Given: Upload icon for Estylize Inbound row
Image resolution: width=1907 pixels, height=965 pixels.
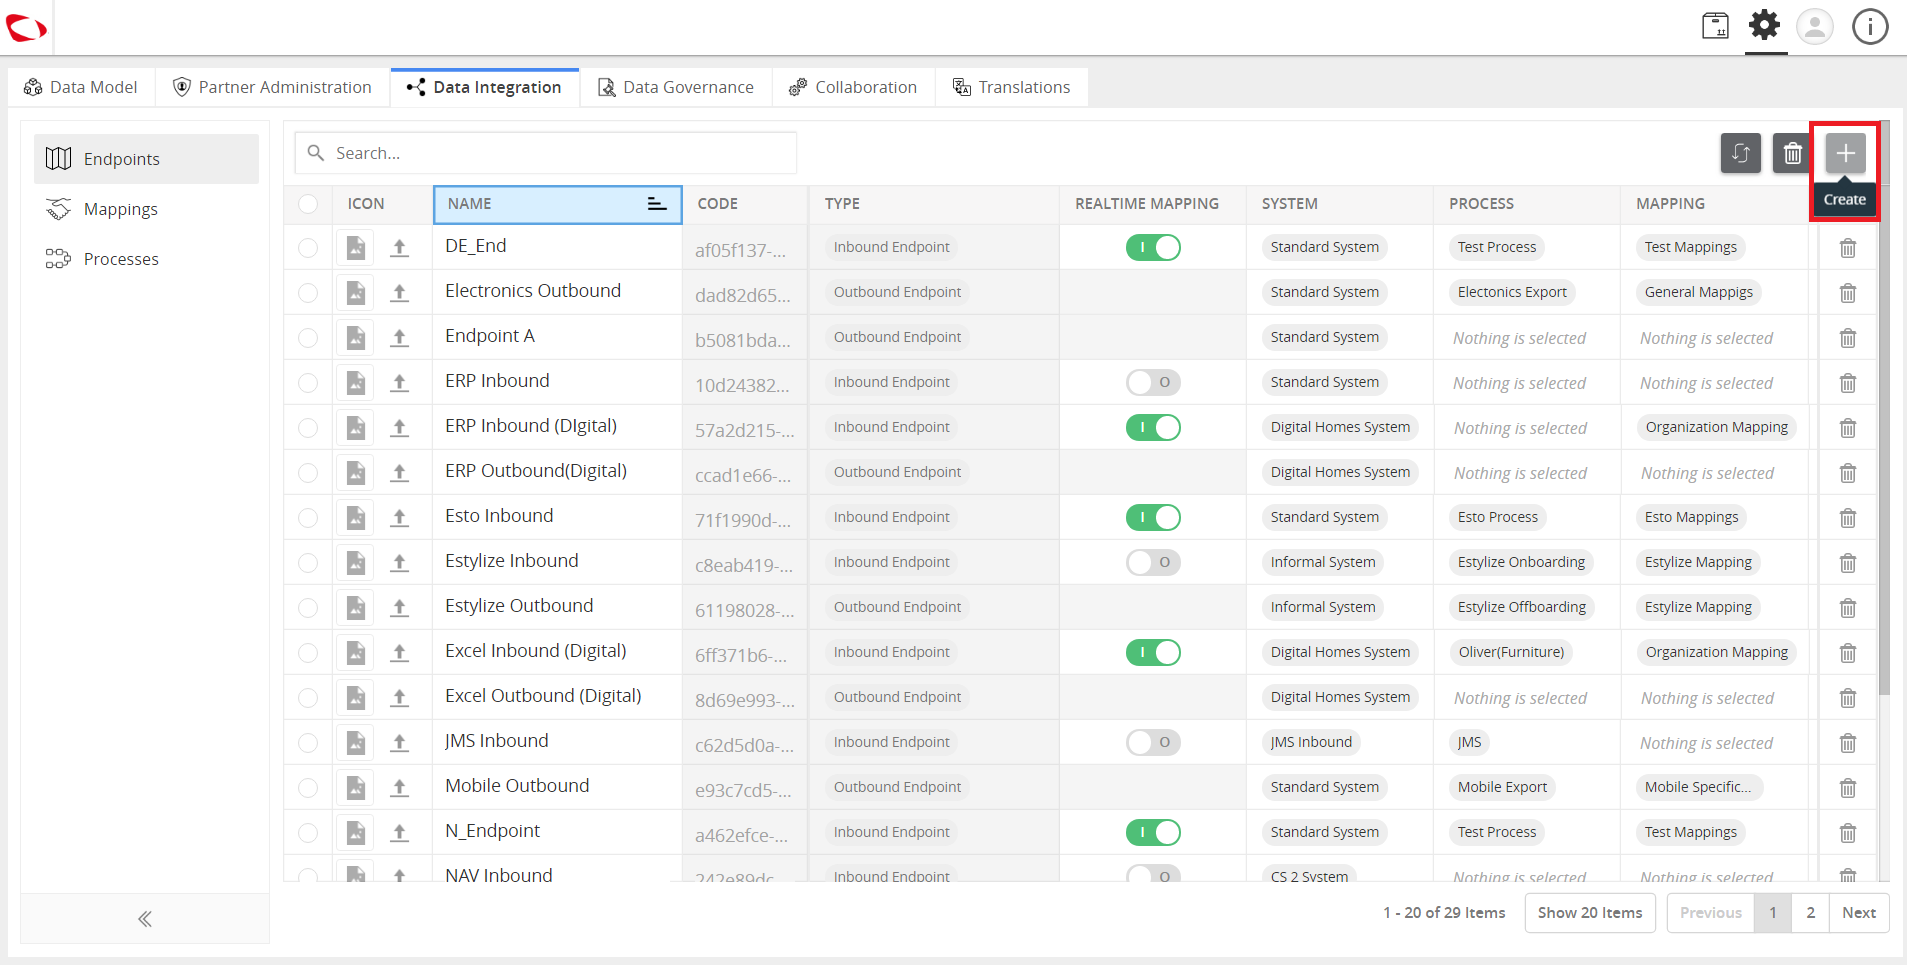Looking at the screenshot, I should coord(400,563).
